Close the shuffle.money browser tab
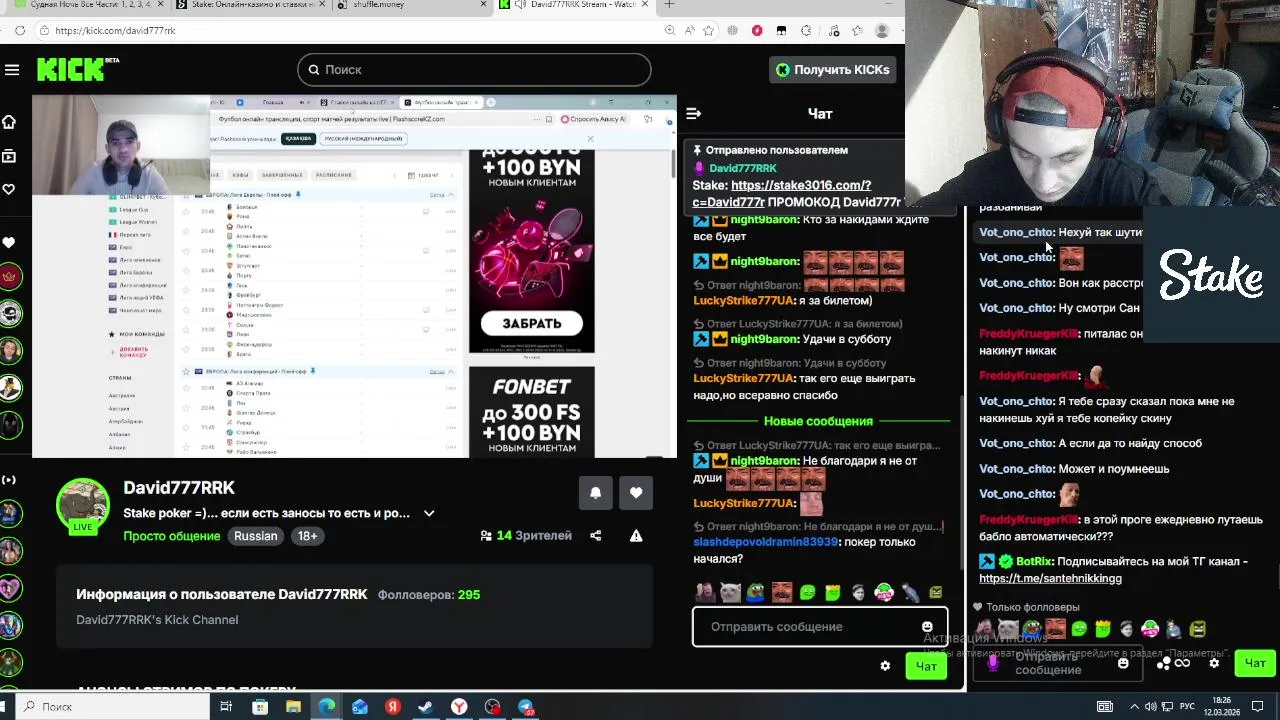Screen dimensions: 1280x720 (x=484, y=5)
